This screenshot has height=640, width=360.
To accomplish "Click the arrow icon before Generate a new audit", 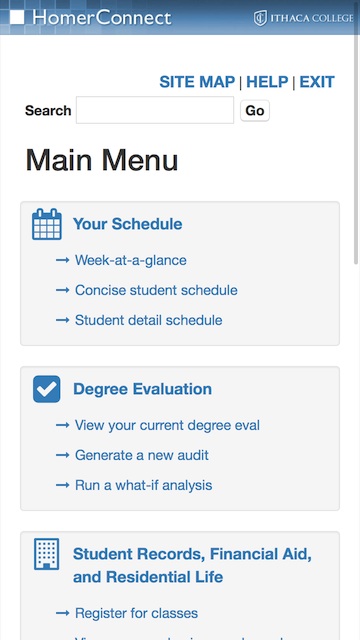I will [x=62, y=455].
